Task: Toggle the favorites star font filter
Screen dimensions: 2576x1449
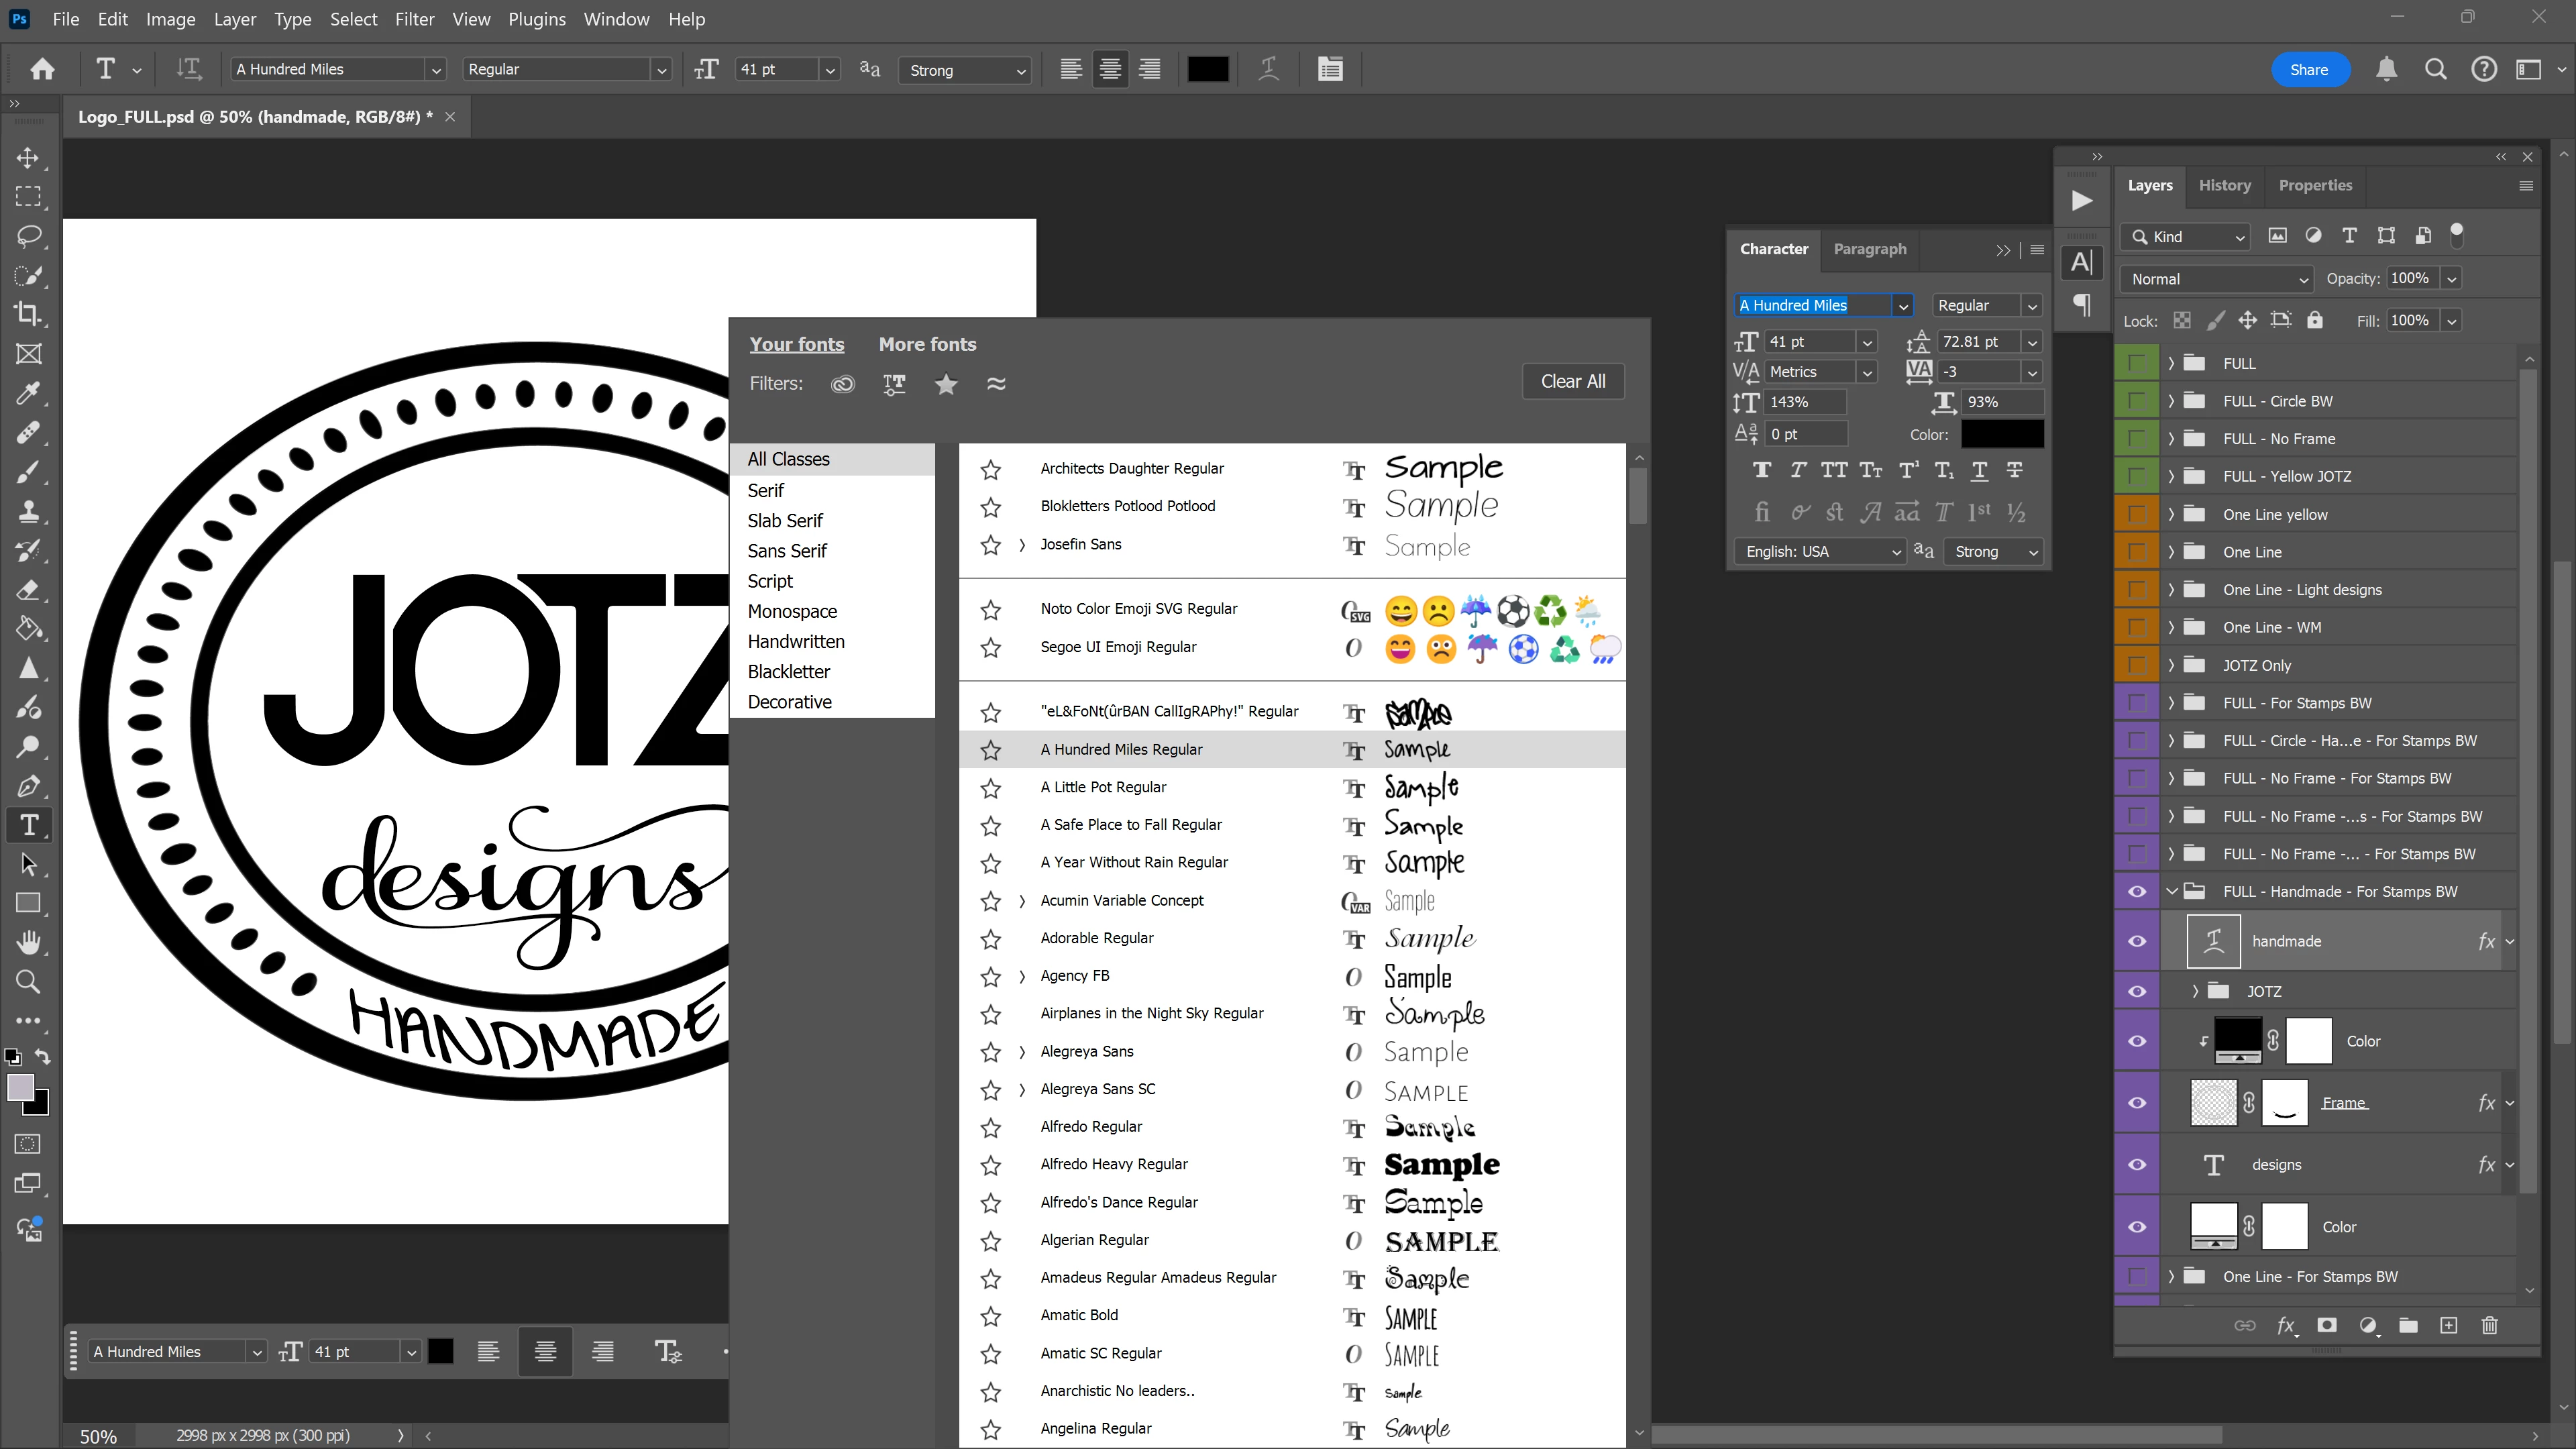Action: 945,384
